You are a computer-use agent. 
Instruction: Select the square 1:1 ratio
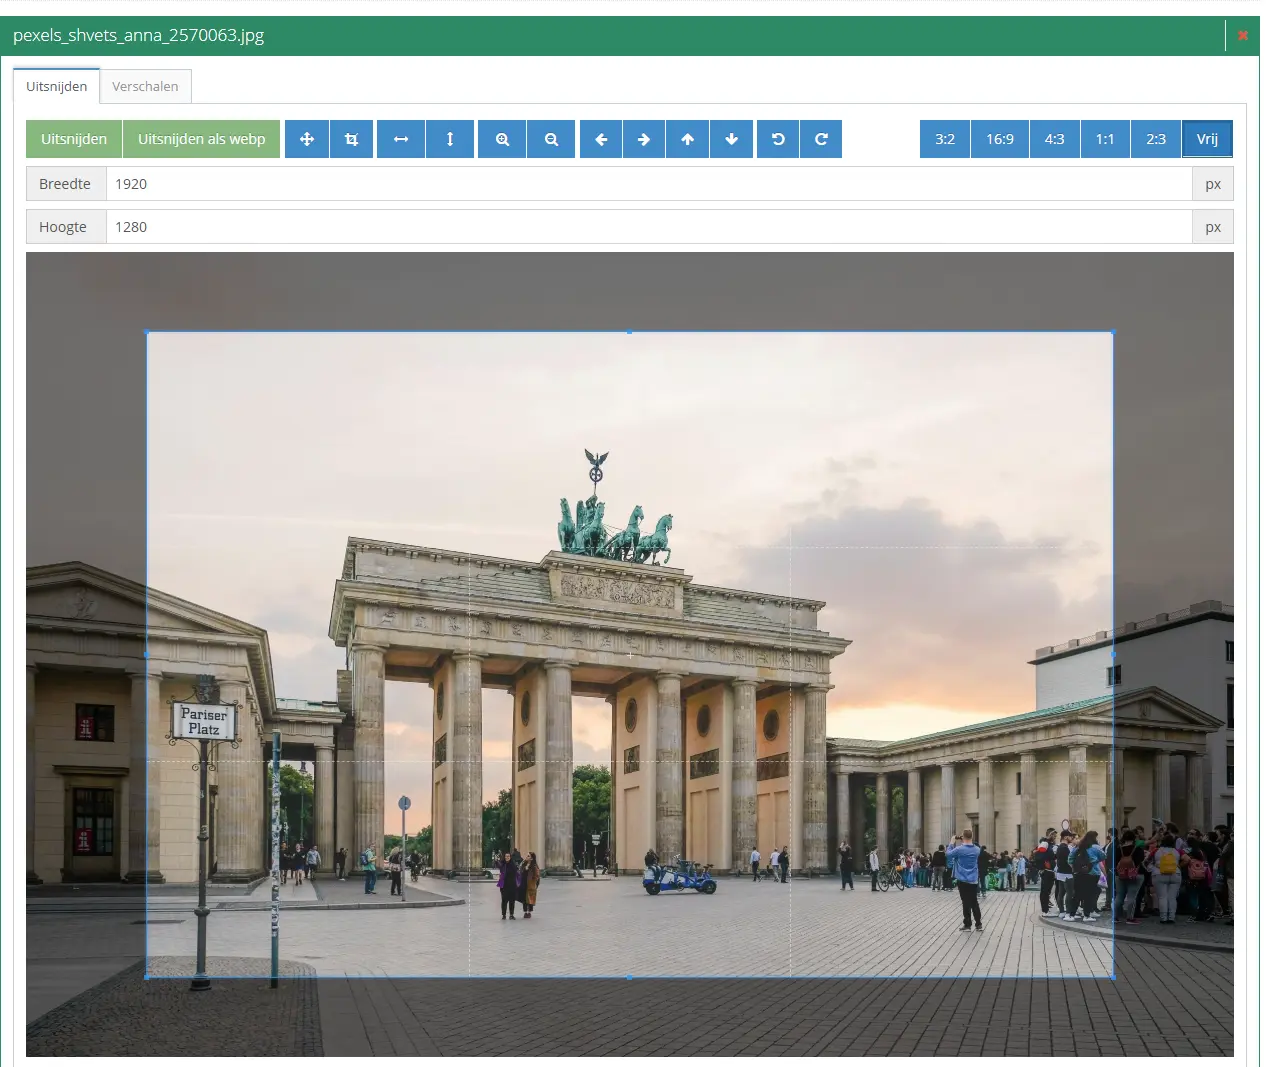click(x=1105, y=139)
